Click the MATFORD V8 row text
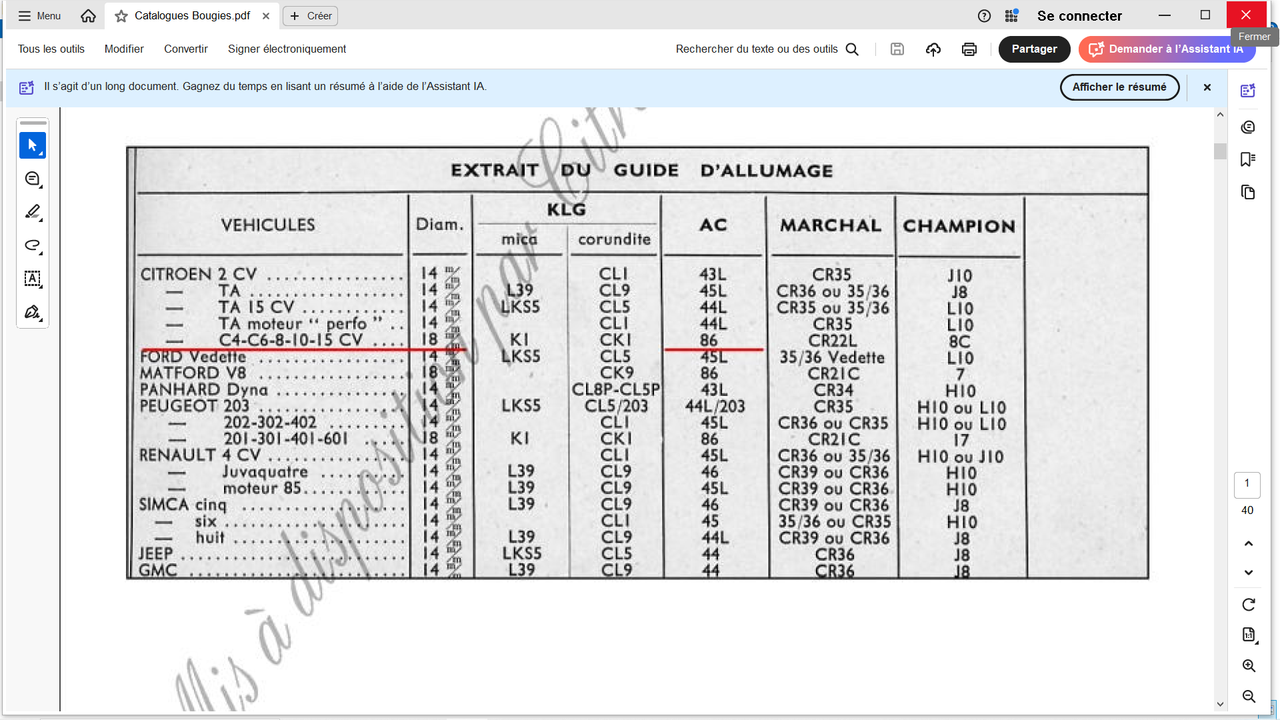Screen dimensions: 1280x720 tap(191, 373)
